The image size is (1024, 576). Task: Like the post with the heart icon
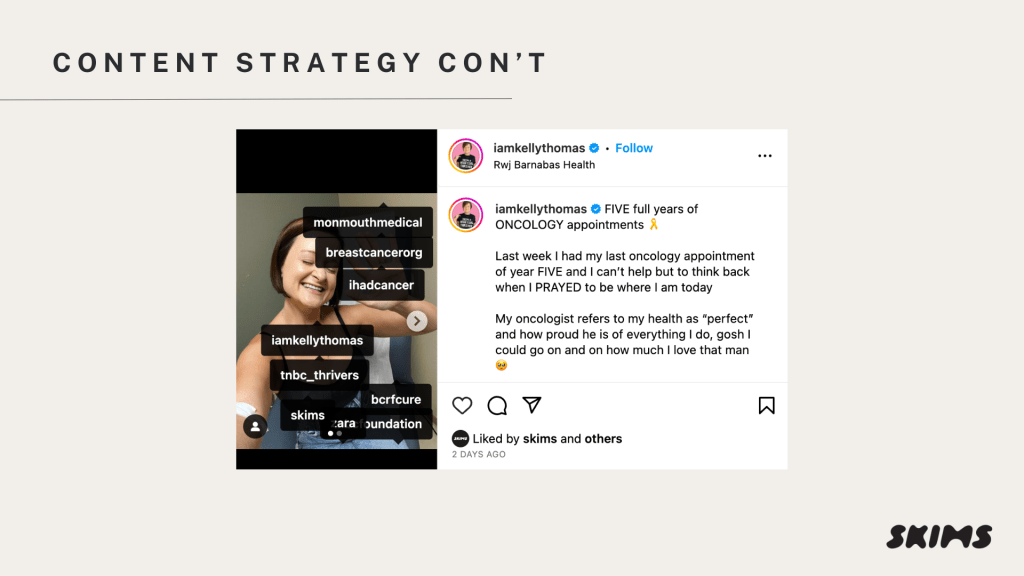pos(462,406)
